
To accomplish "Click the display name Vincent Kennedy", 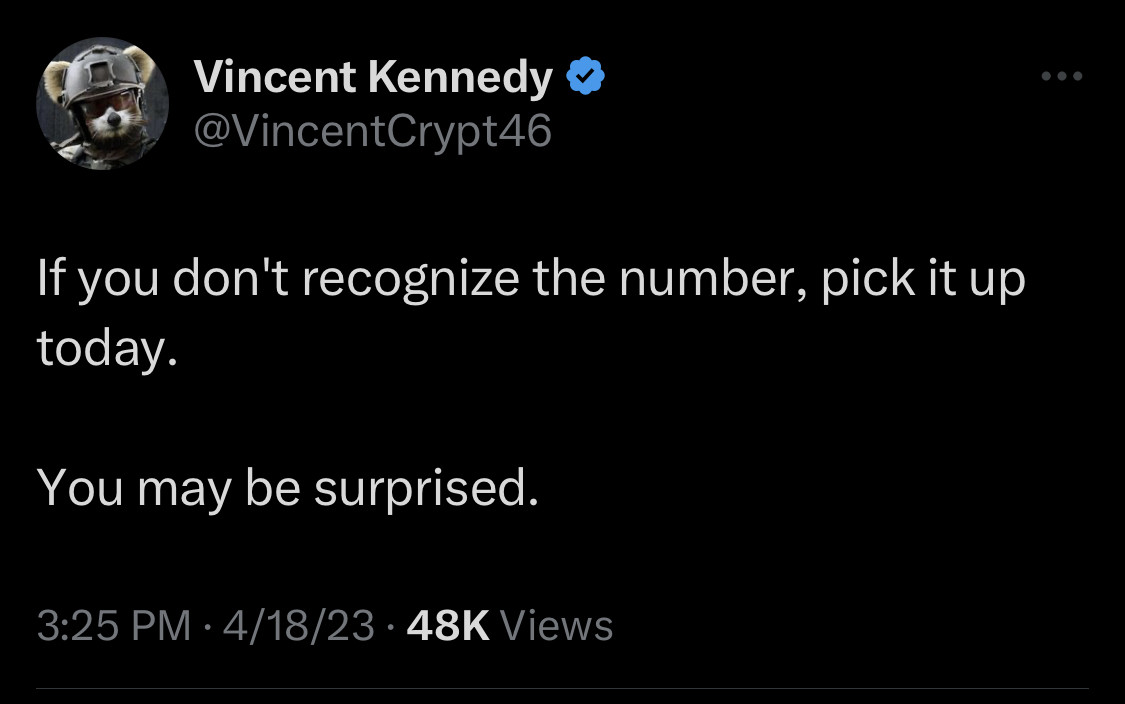I will coord(372,78).
